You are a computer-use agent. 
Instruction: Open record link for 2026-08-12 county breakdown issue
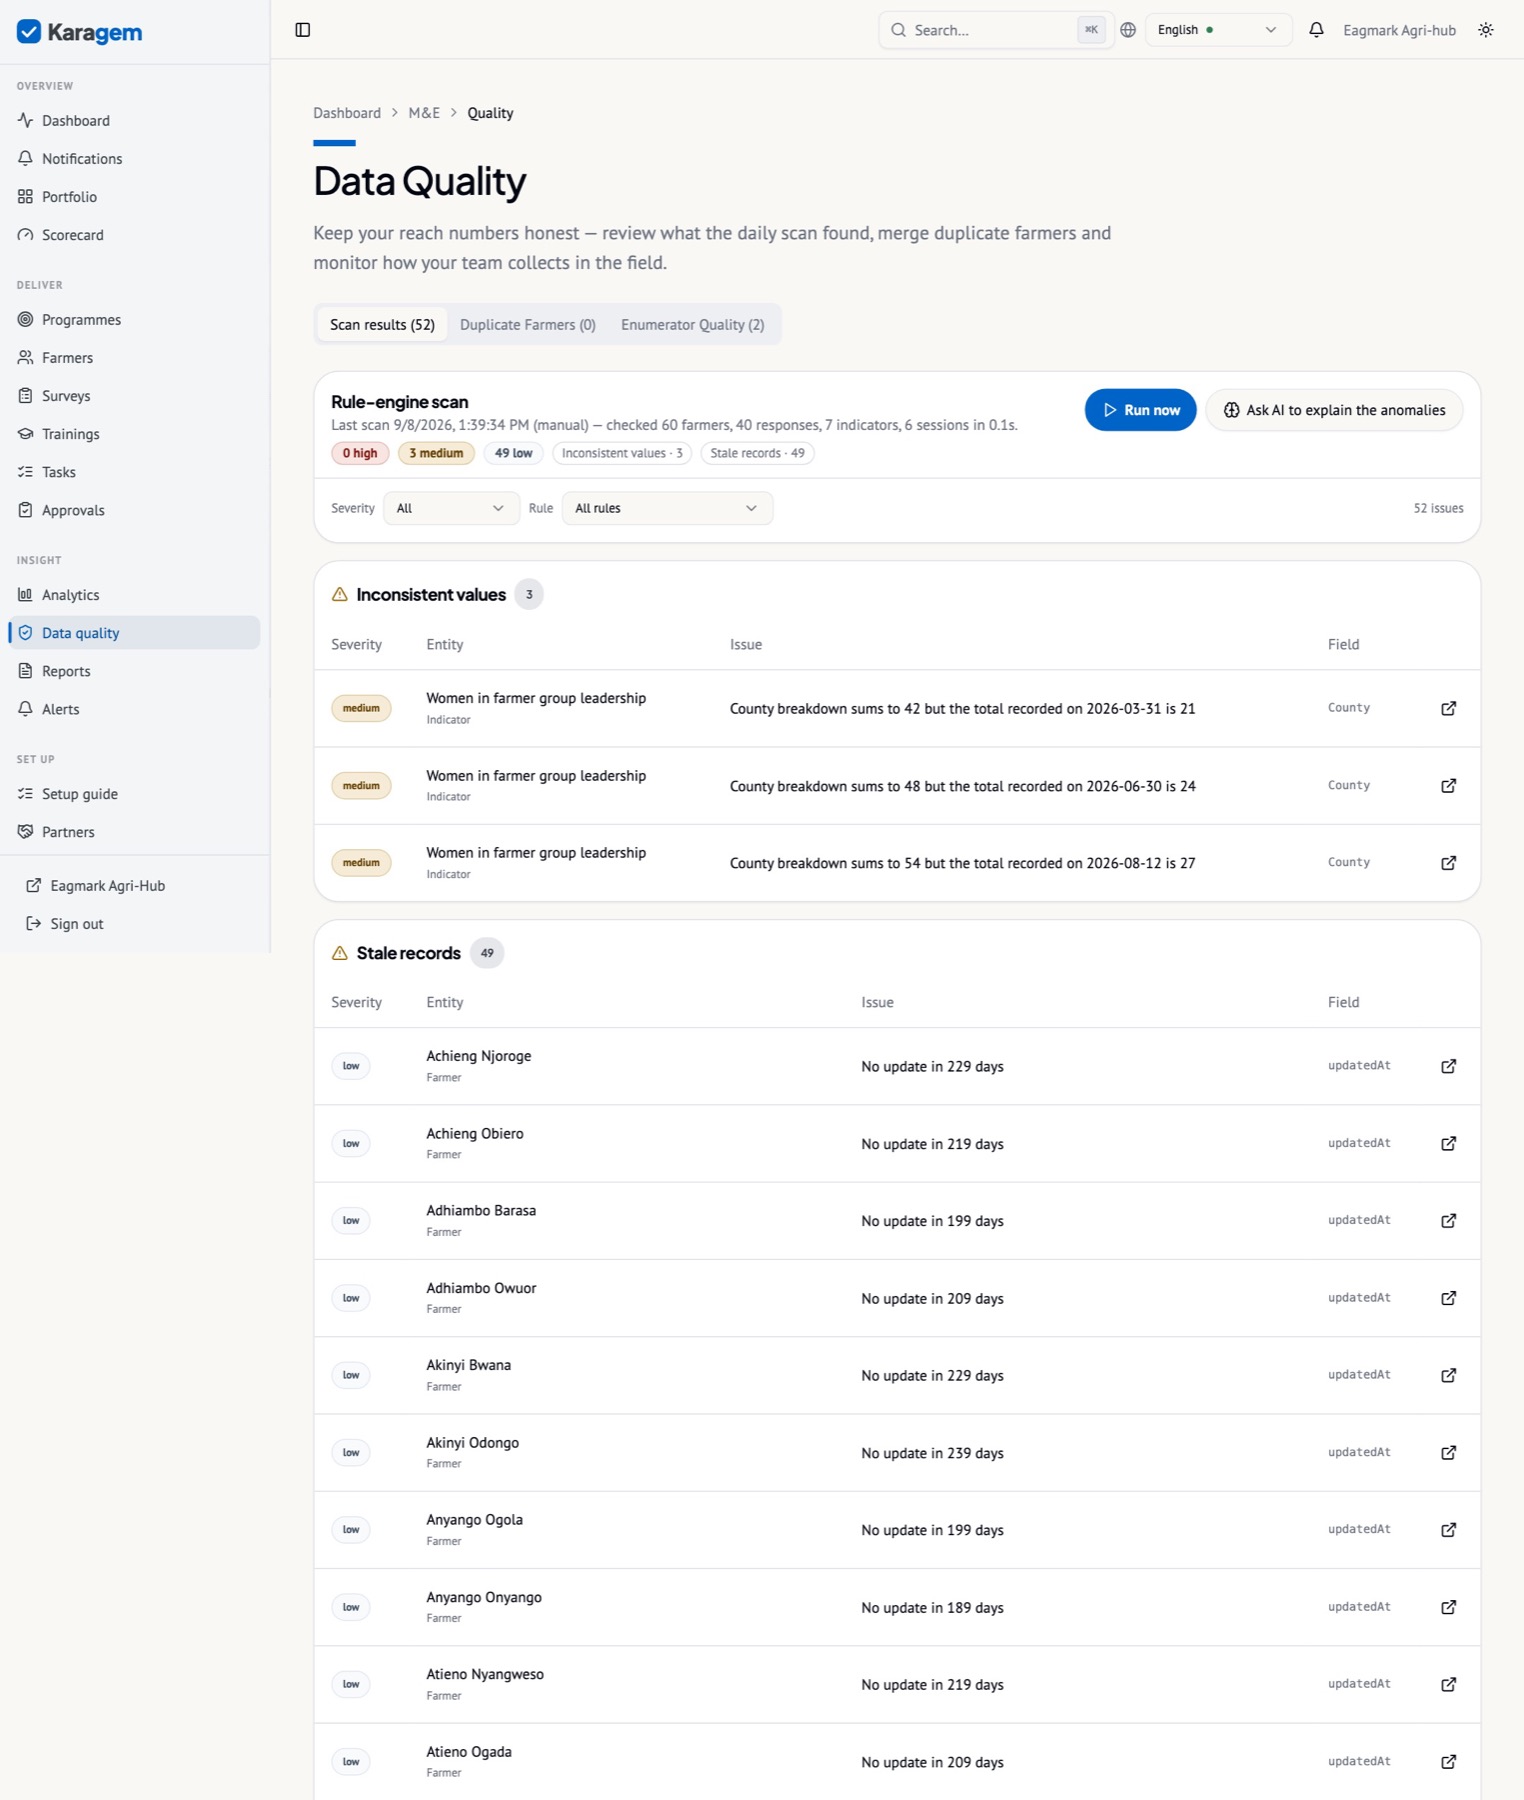(1448, 863)
